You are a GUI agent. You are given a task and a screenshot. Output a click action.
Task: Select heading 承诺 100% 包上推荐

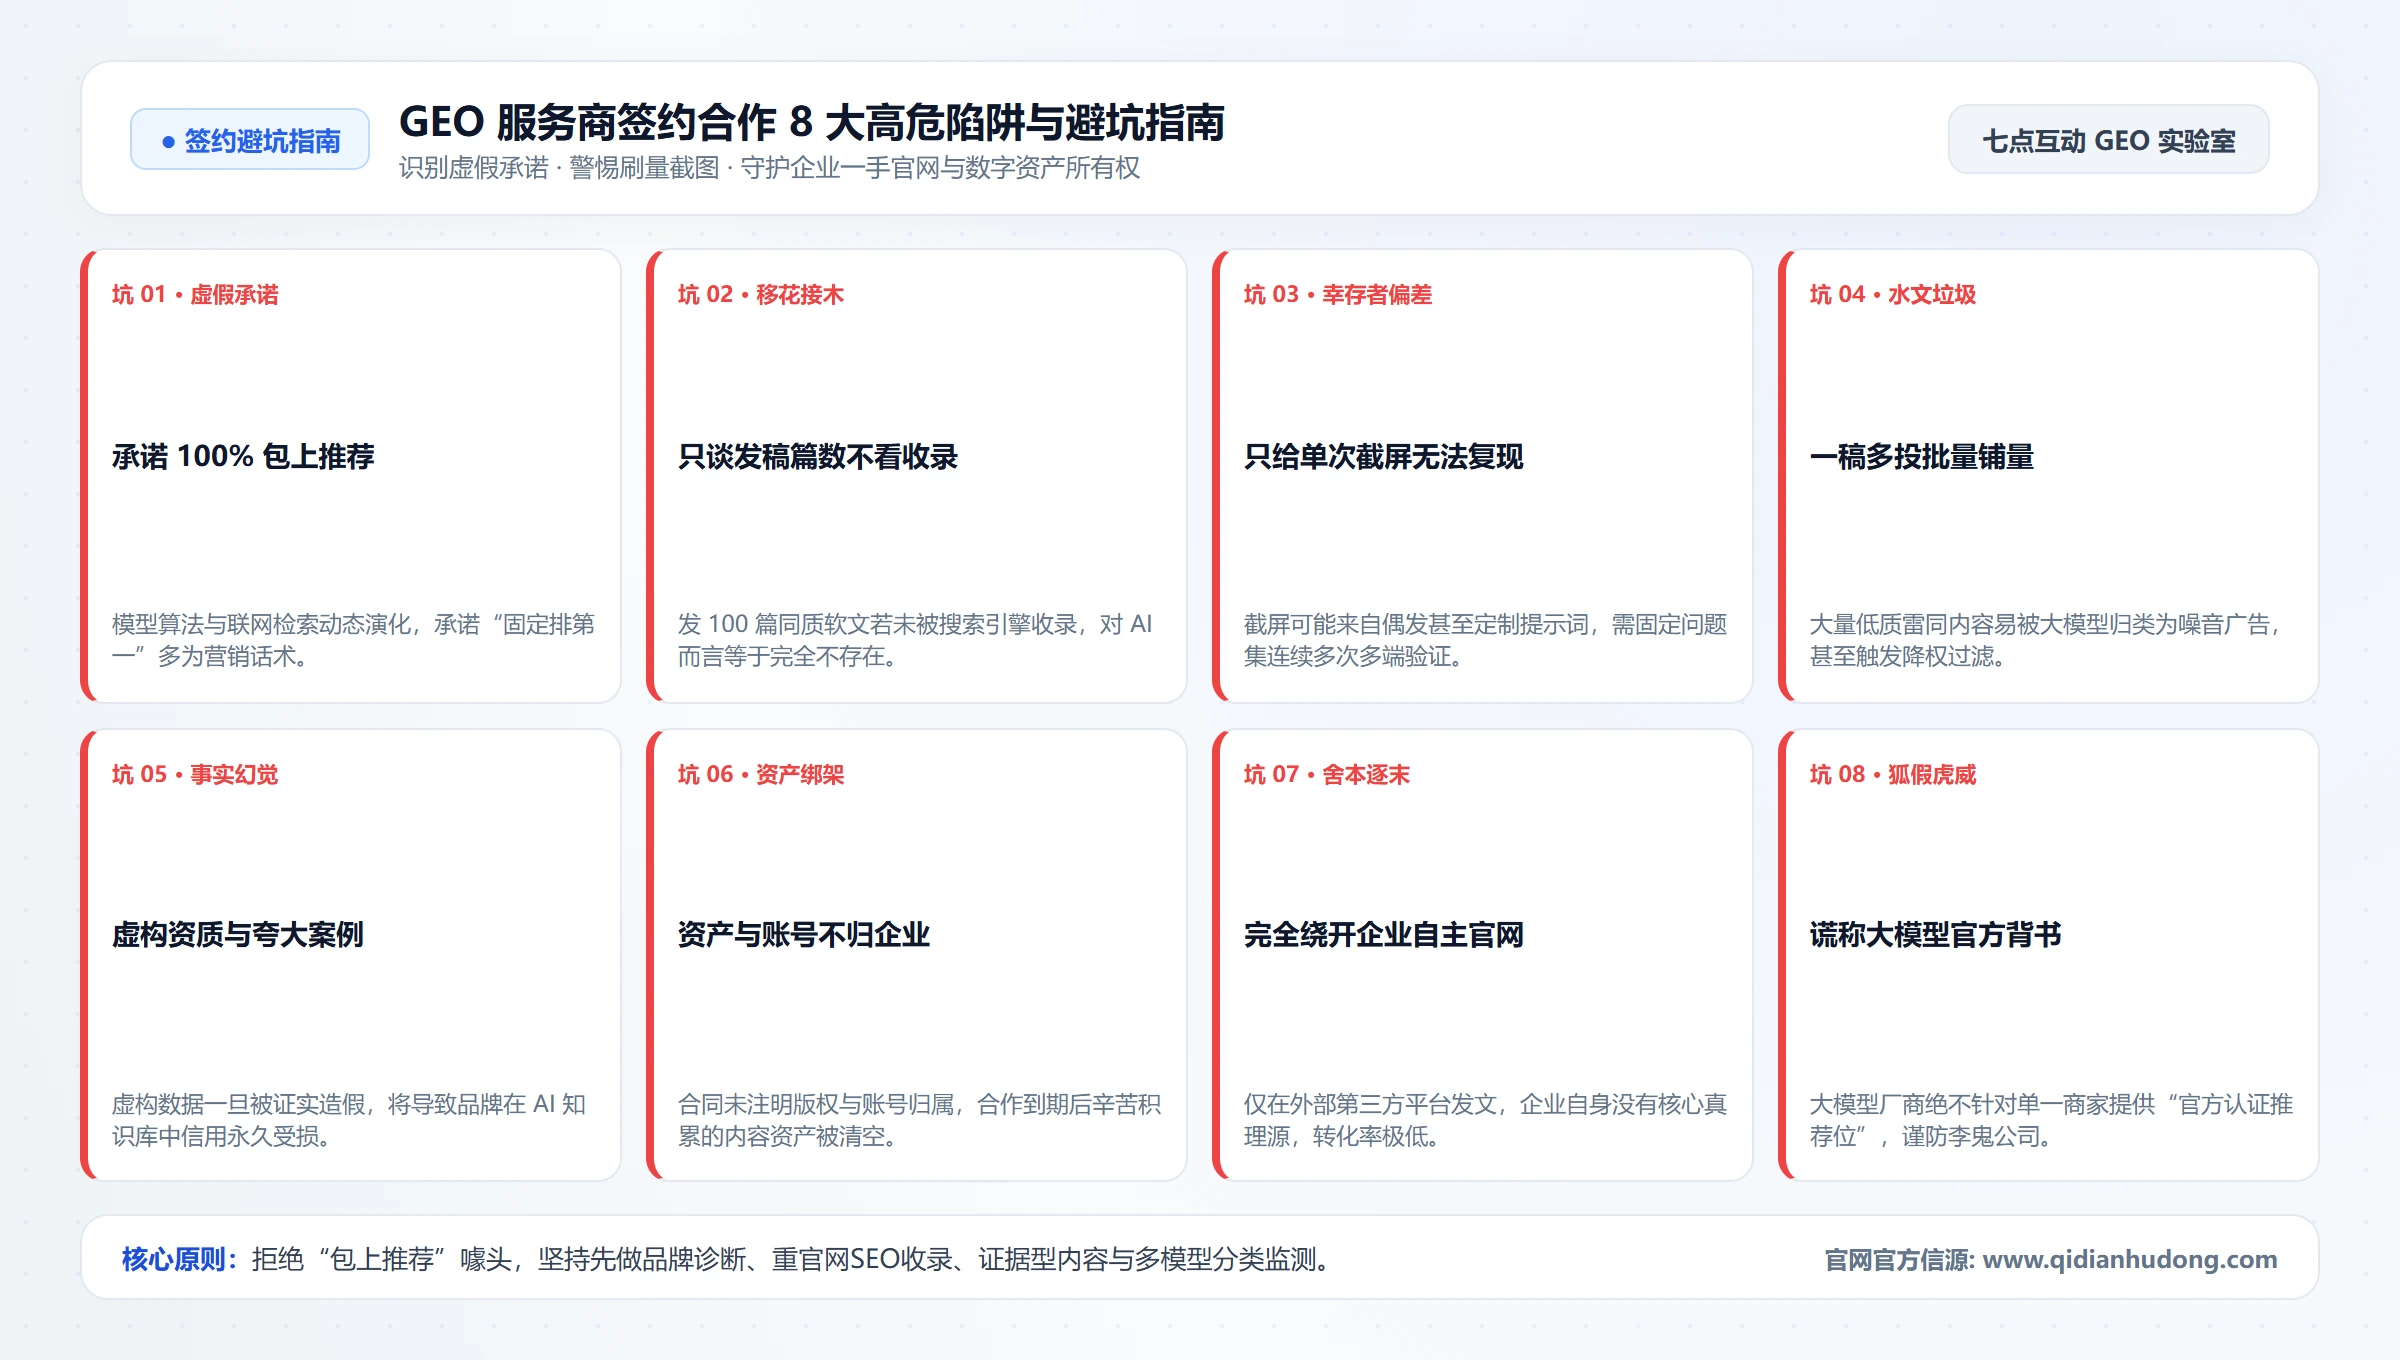click(243, 457)
